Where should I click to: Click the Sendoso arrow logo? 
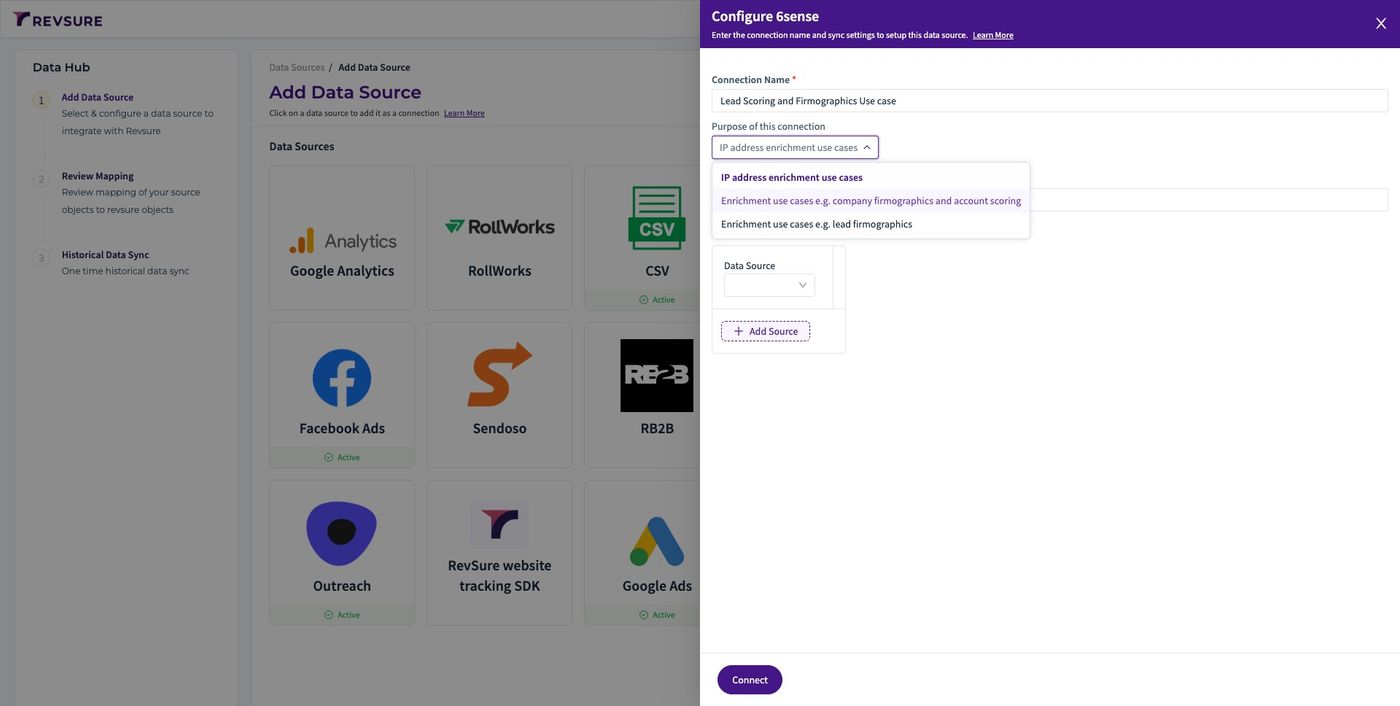499,375
